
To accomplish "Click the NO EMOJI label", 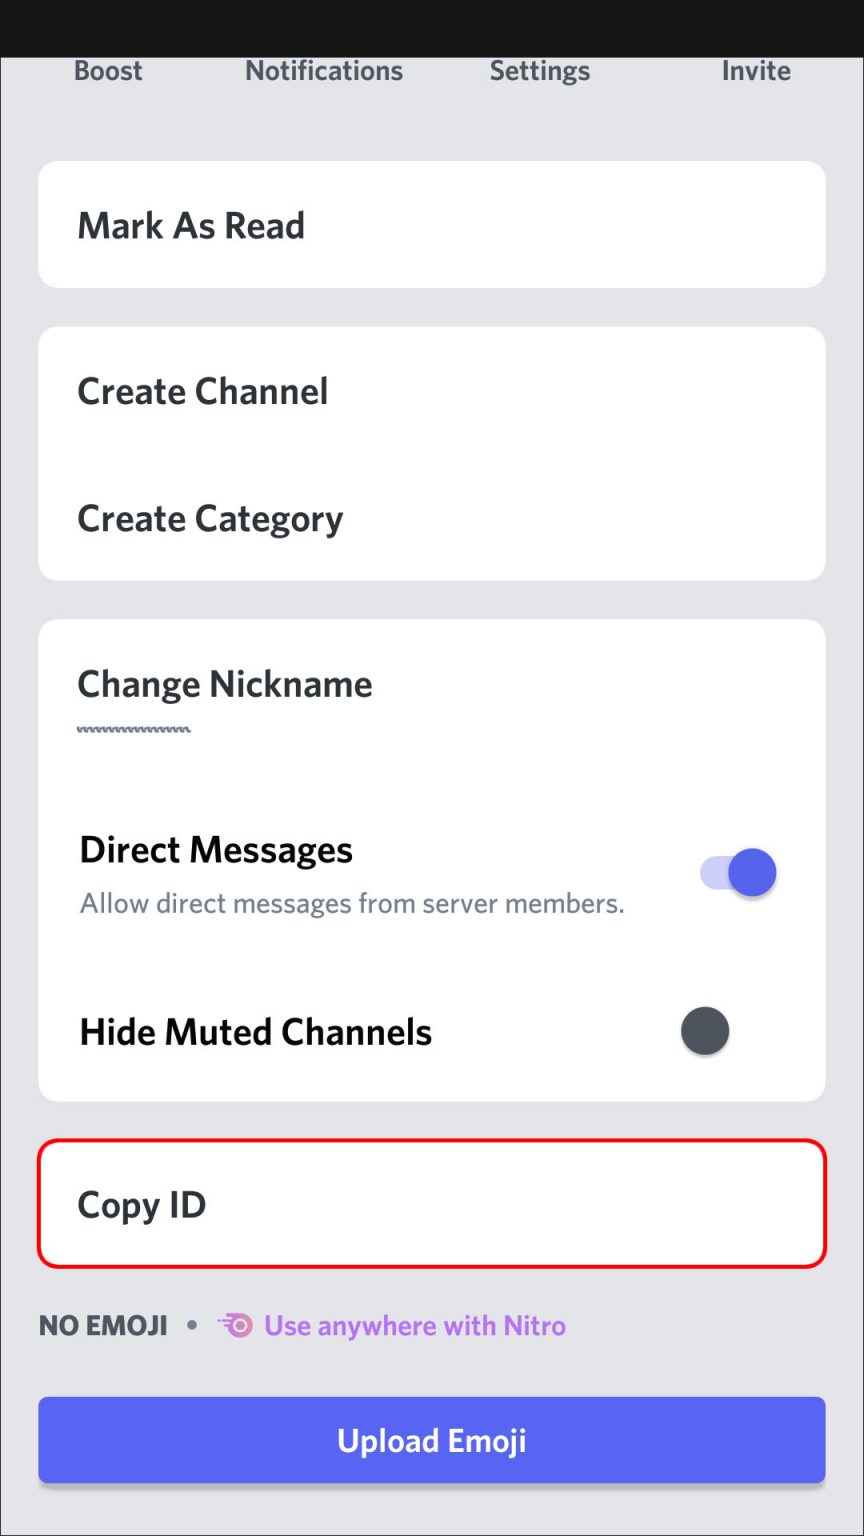I will pyautogui.click(x=103, y=1326).
